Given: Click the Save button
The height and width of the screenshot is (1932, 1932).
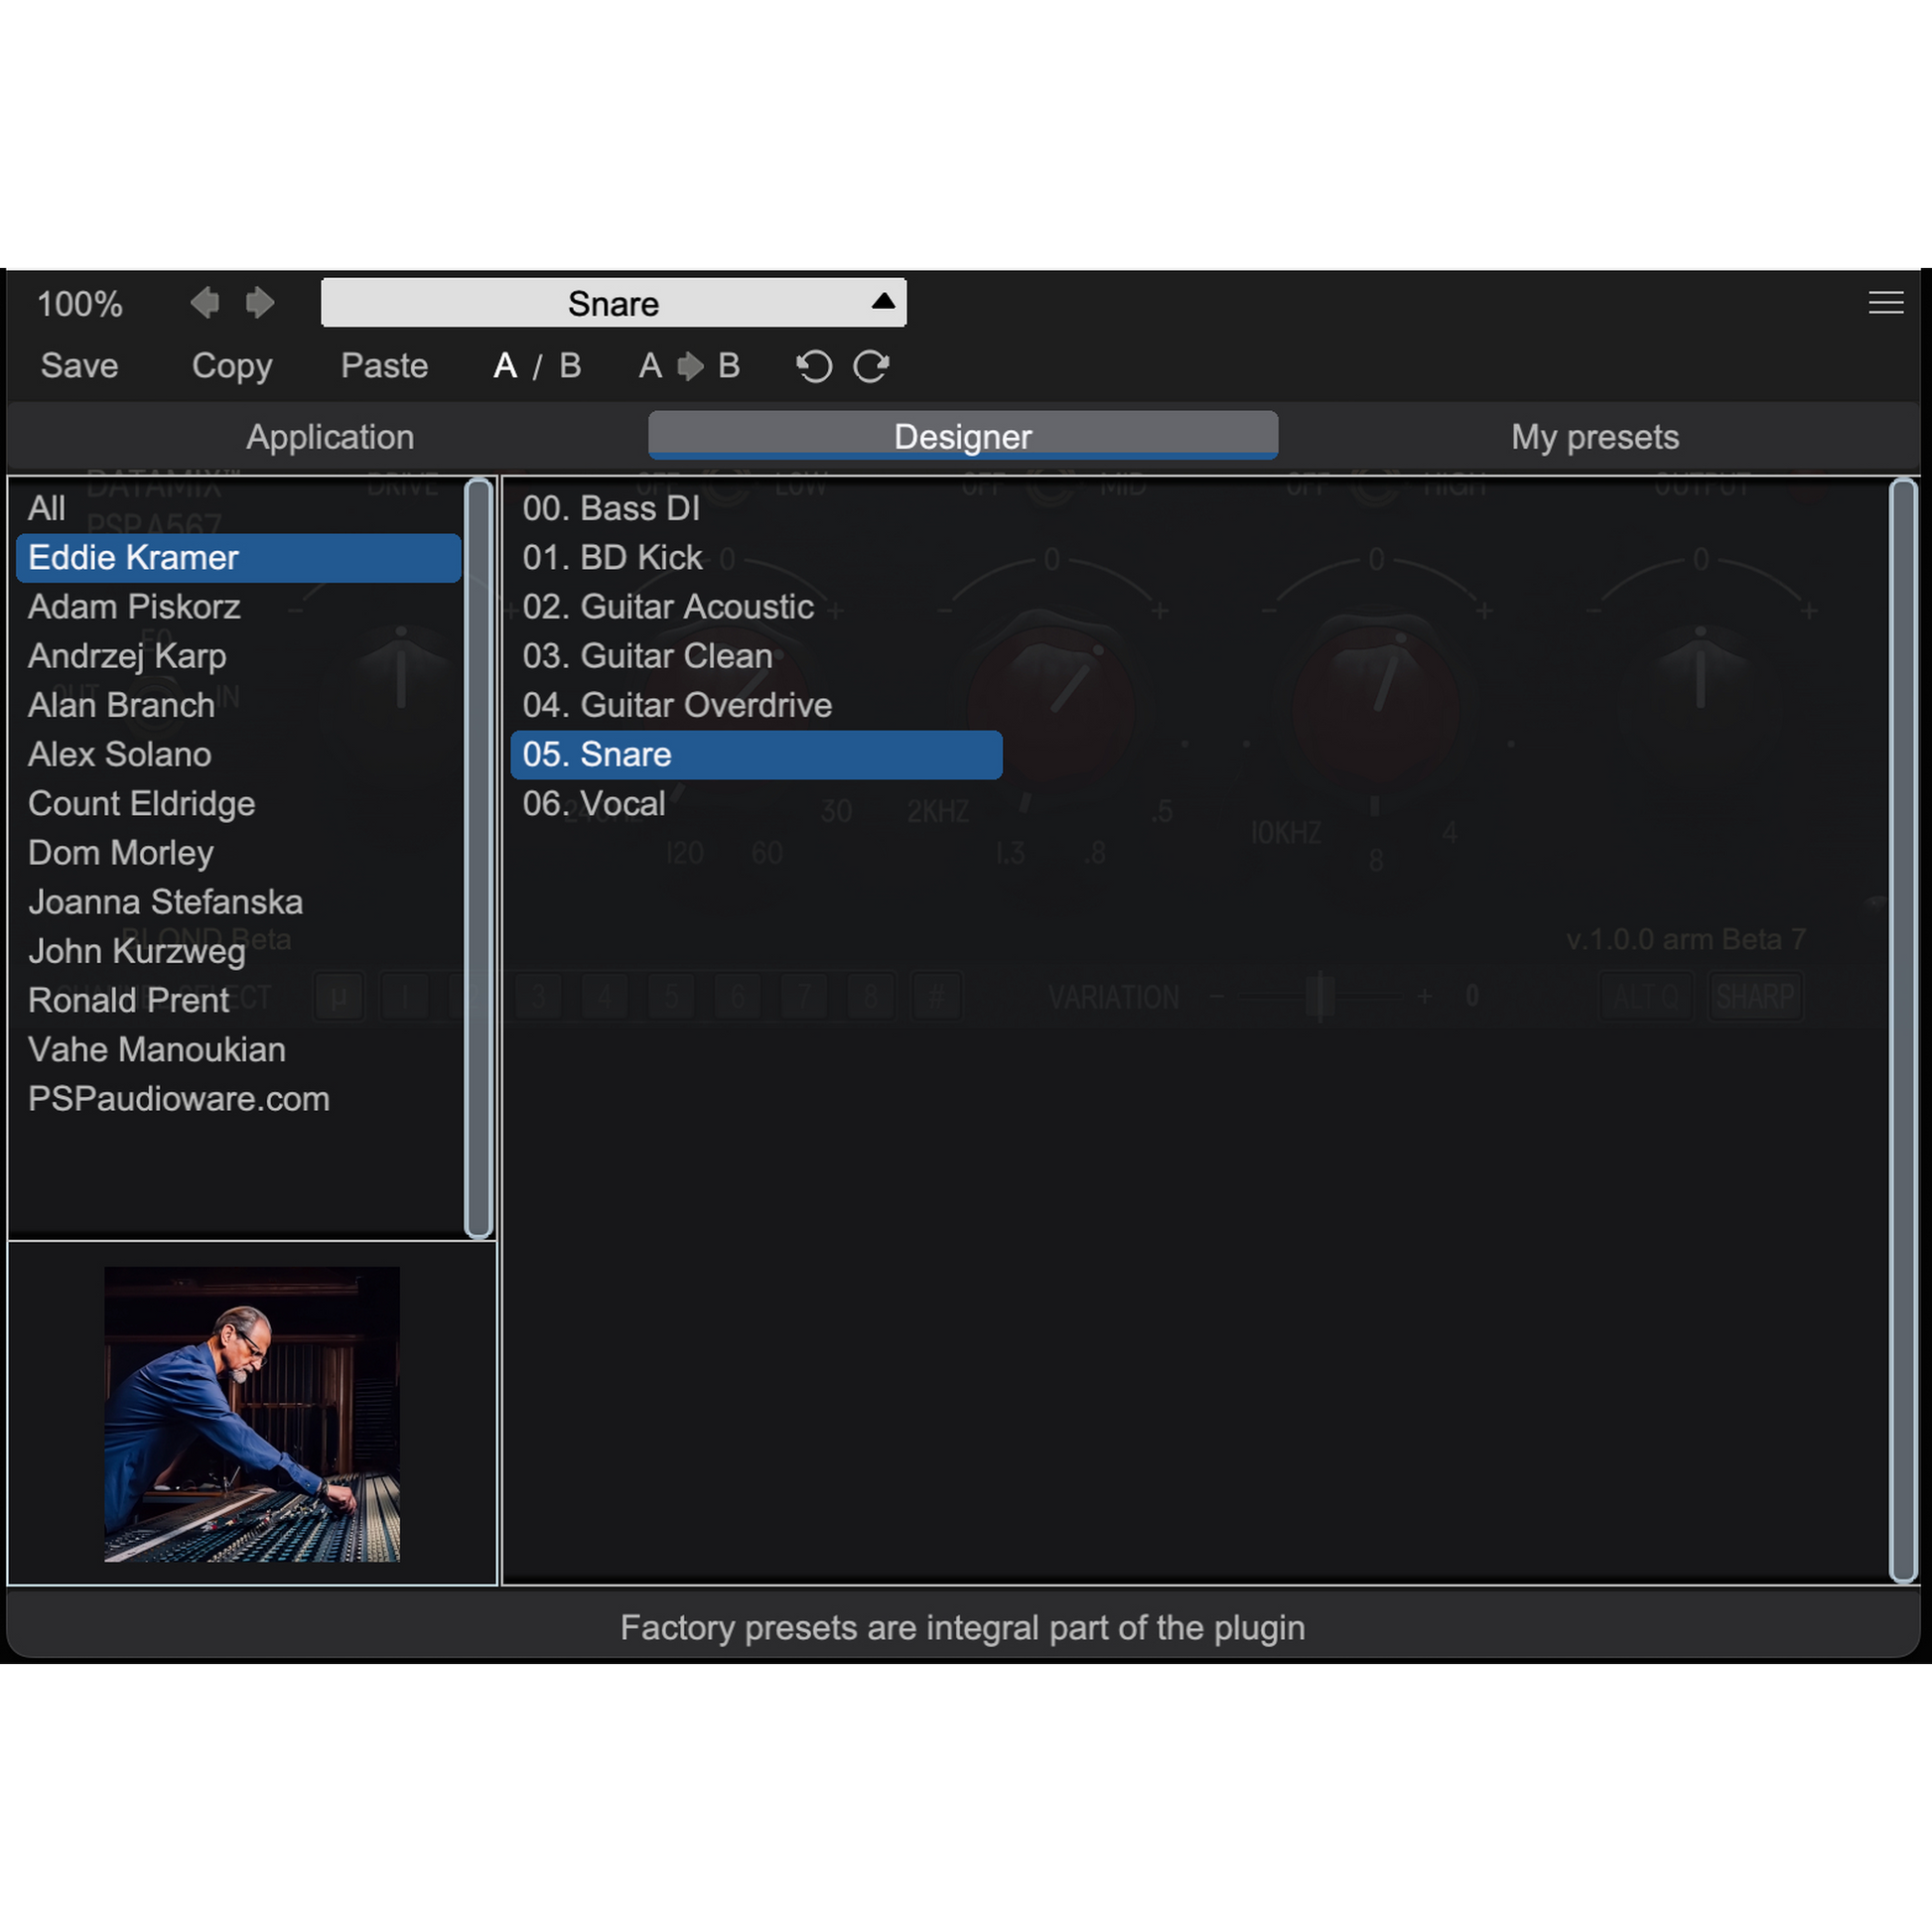Looking at the screenshot, I should tap(80, 366).
